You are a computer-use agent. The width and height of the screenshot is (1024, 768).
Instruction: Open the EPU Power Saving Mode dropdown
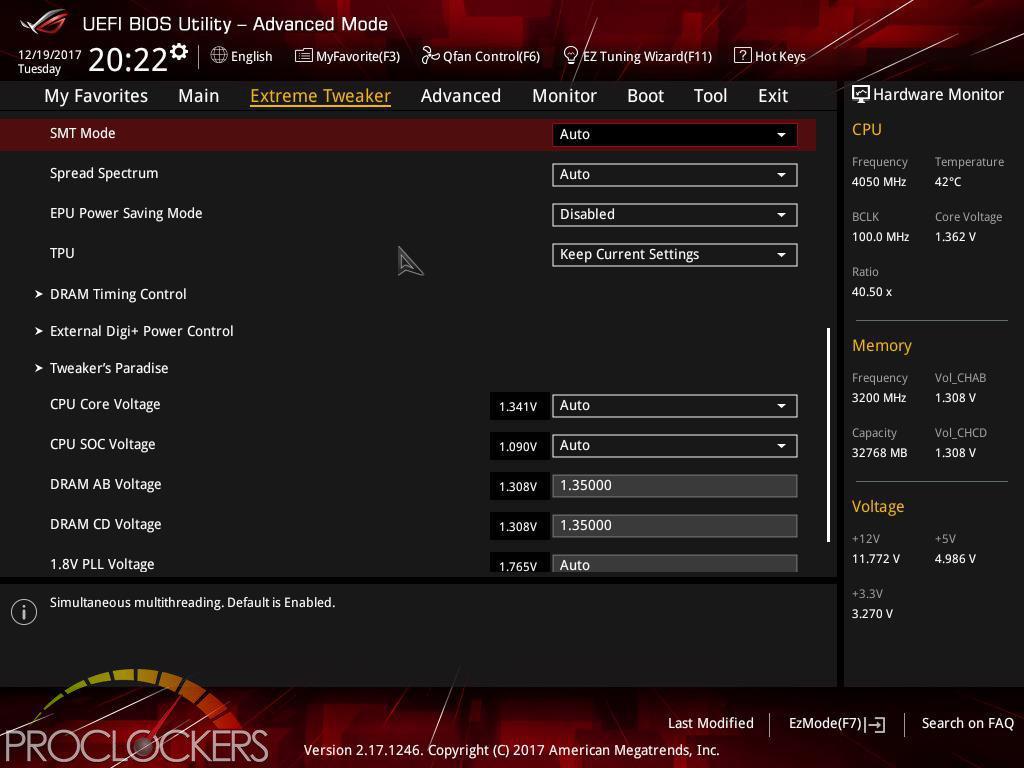tap(675, 215)
